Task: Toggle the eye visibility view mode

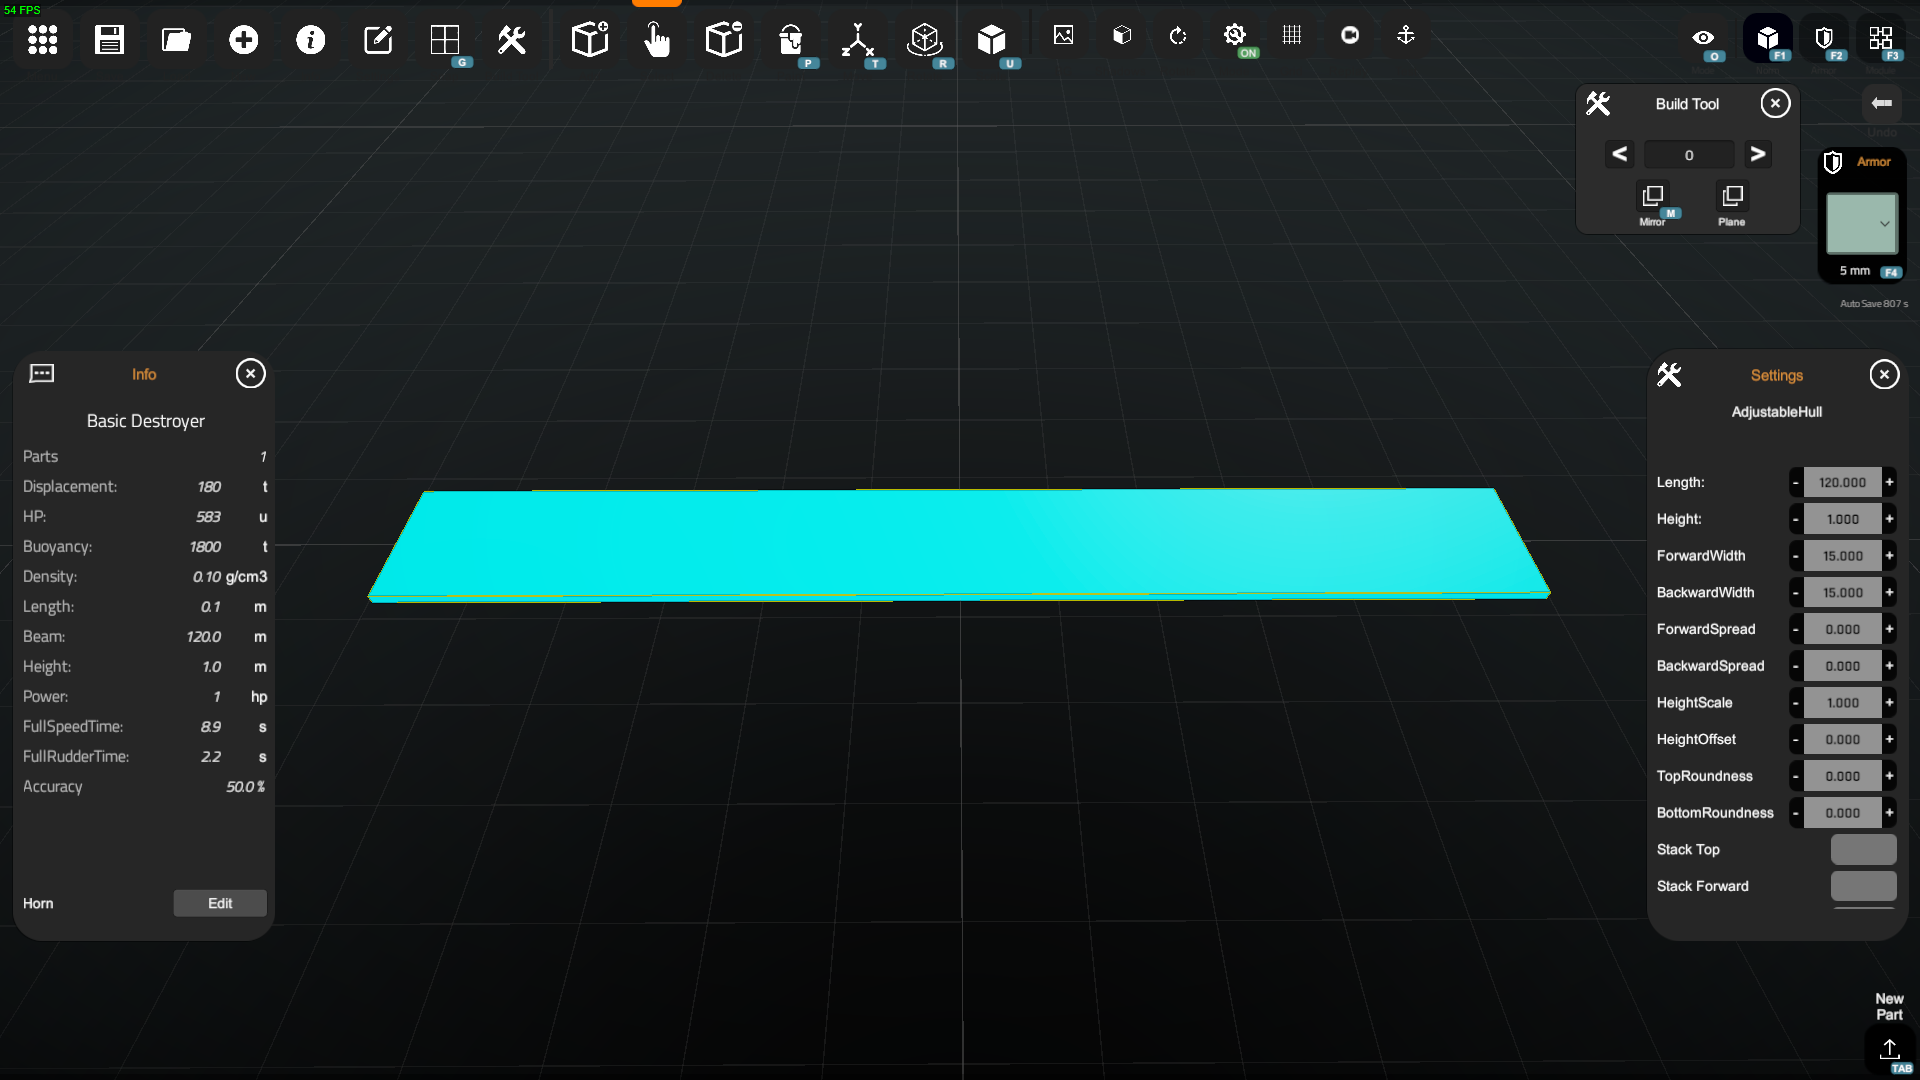Action: tap(1703, 38)
